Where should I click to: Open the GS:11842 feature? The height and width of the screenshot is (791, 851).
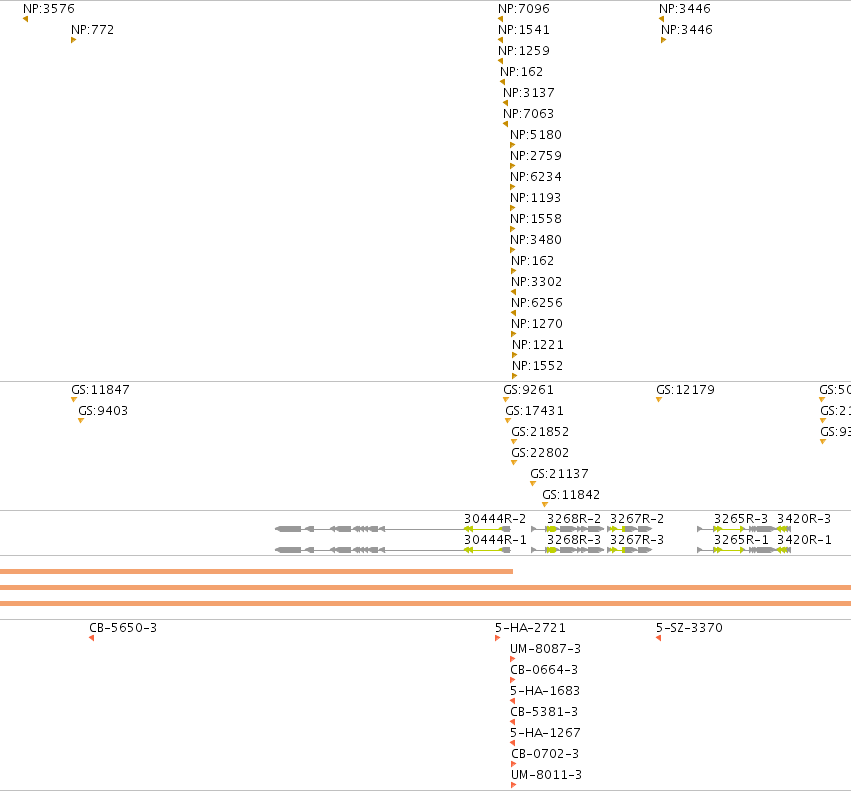[x=571, y=495]
